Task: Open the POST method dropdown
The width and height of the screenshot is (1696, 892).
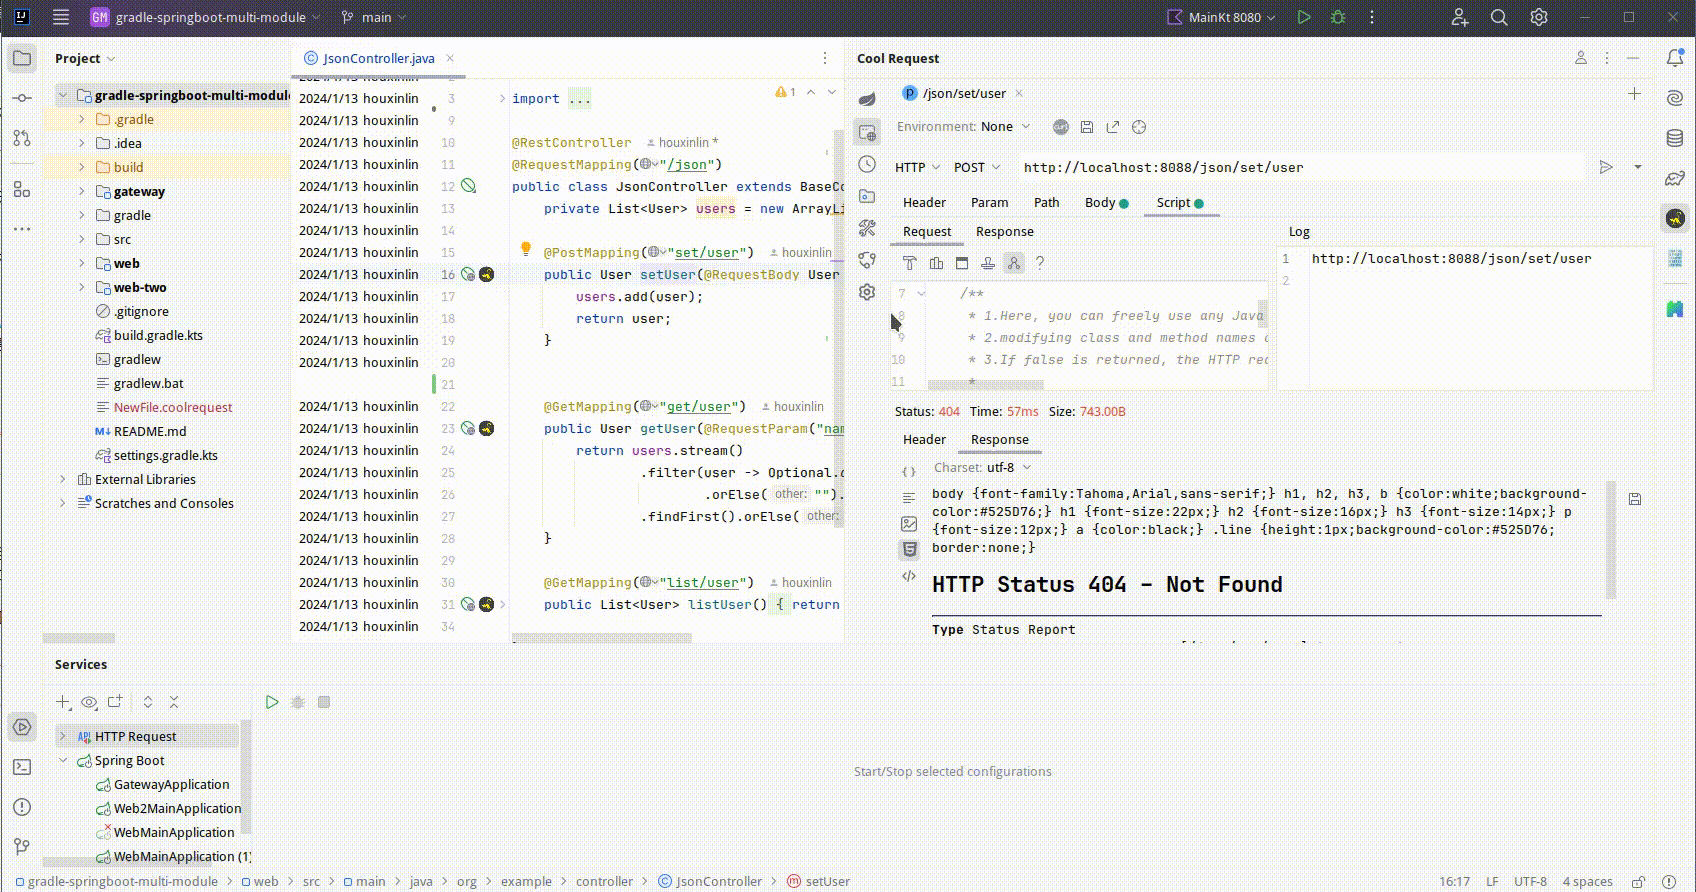Action: coord(977,167)
